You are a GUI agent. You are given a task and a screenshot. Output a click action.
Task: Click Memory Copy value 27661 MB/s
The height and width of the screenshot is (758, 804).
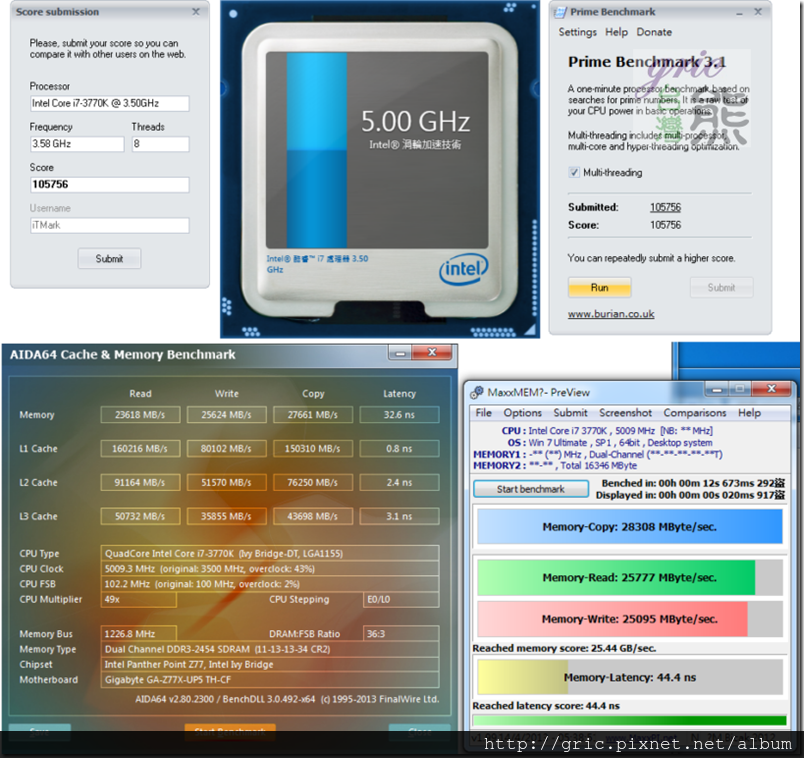coord(313,414)
